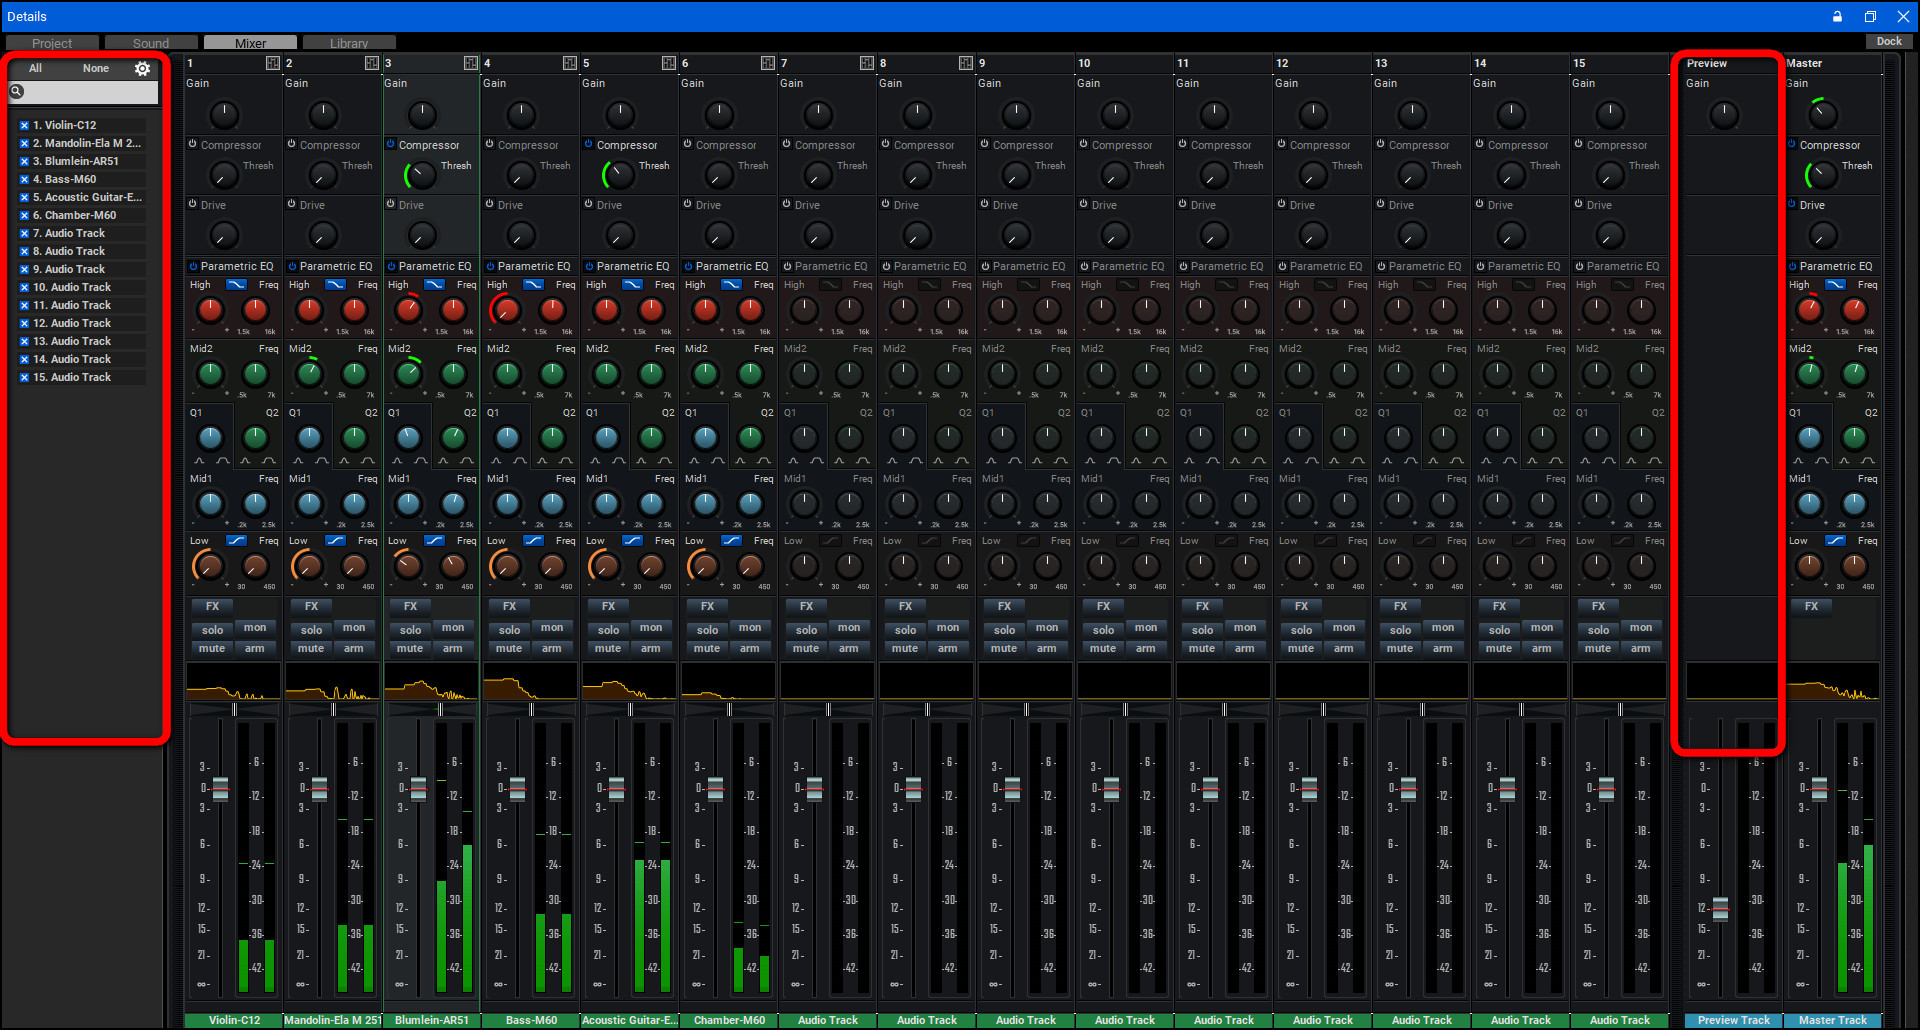Solo channel 15 Audio Track
Viewport: 1920px width, 1030px height.
(1598, 630)
